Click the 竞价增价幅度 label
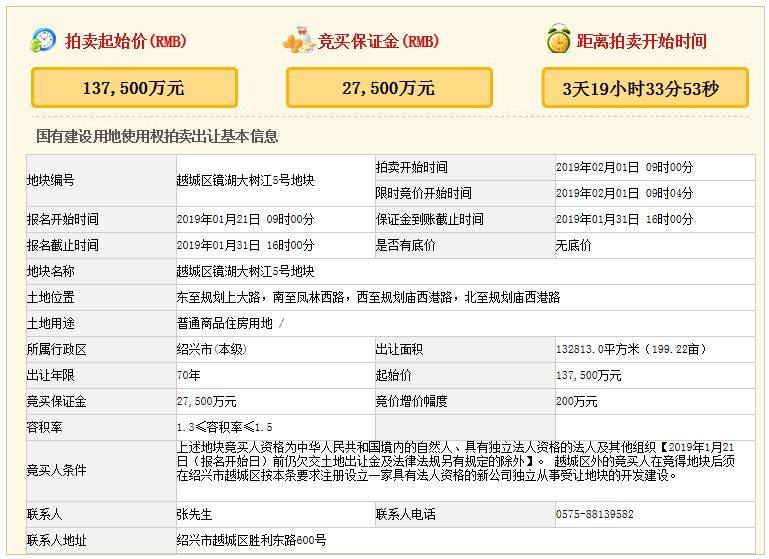 [411, 401]
